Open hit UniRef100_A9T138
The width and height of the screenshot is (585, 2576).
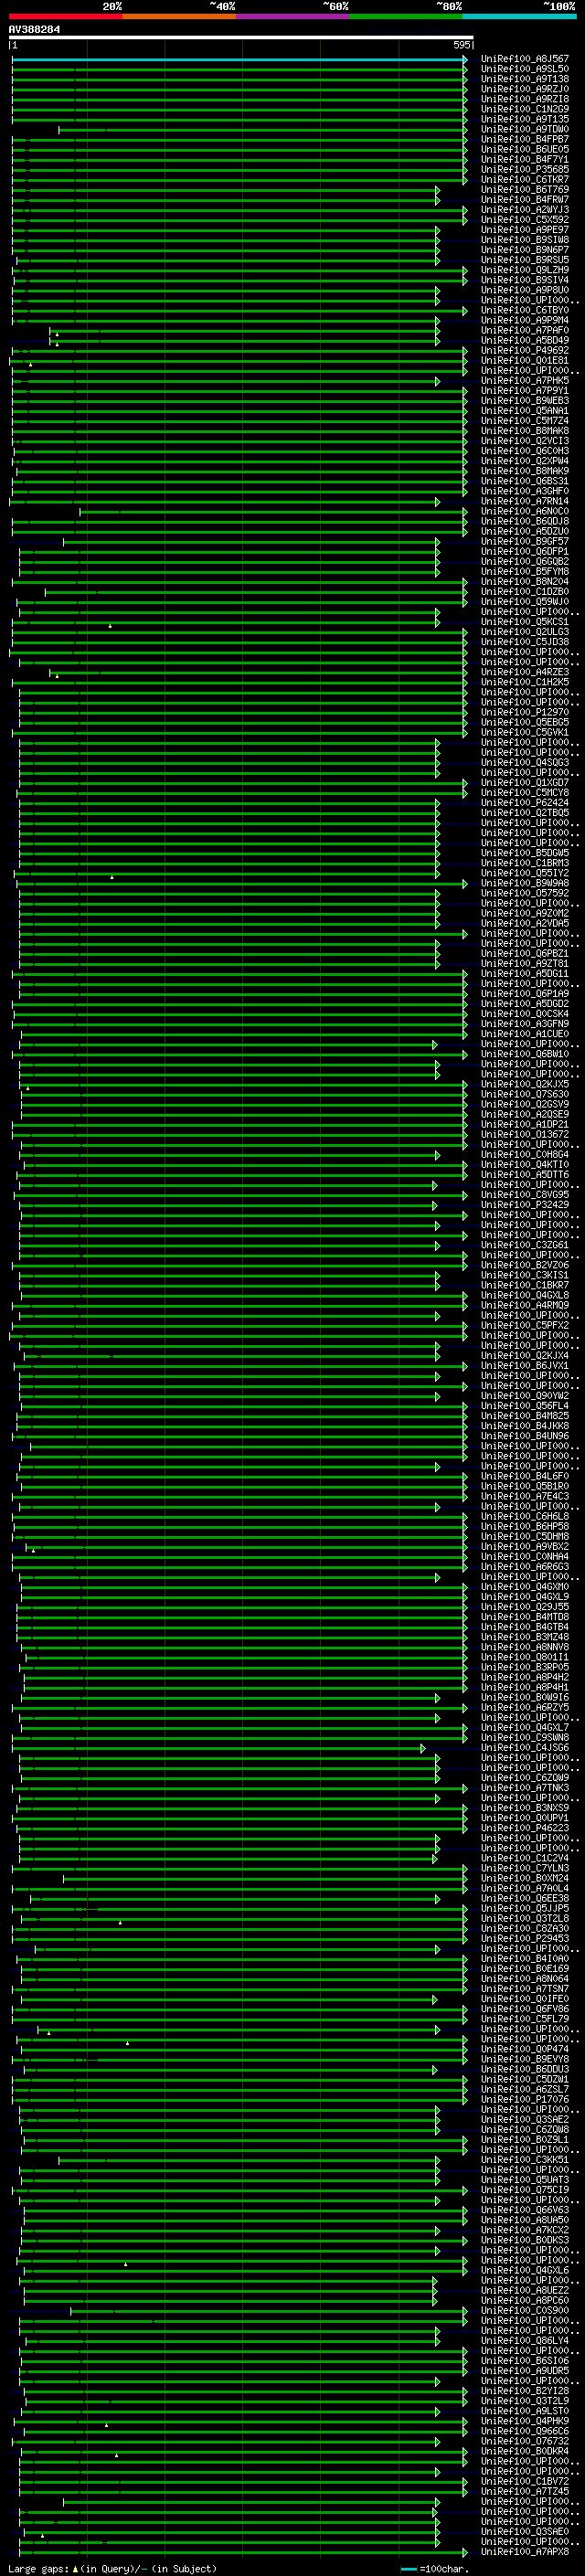pyautogui.click(x=524, y=79)
